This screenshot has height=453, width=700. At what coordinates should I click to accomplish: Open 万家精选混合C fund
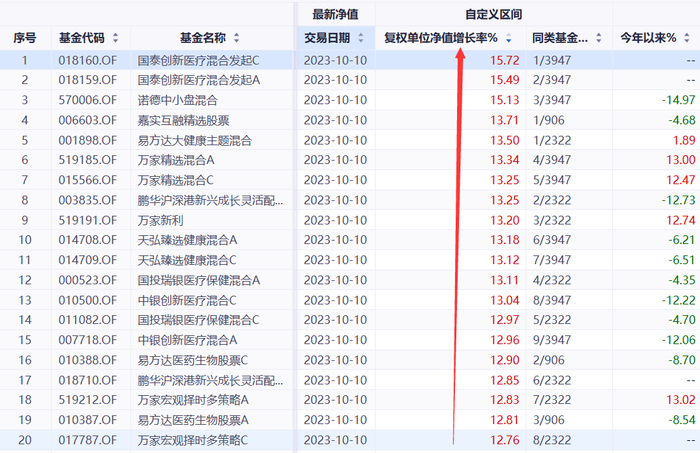(x=175, y=180)
